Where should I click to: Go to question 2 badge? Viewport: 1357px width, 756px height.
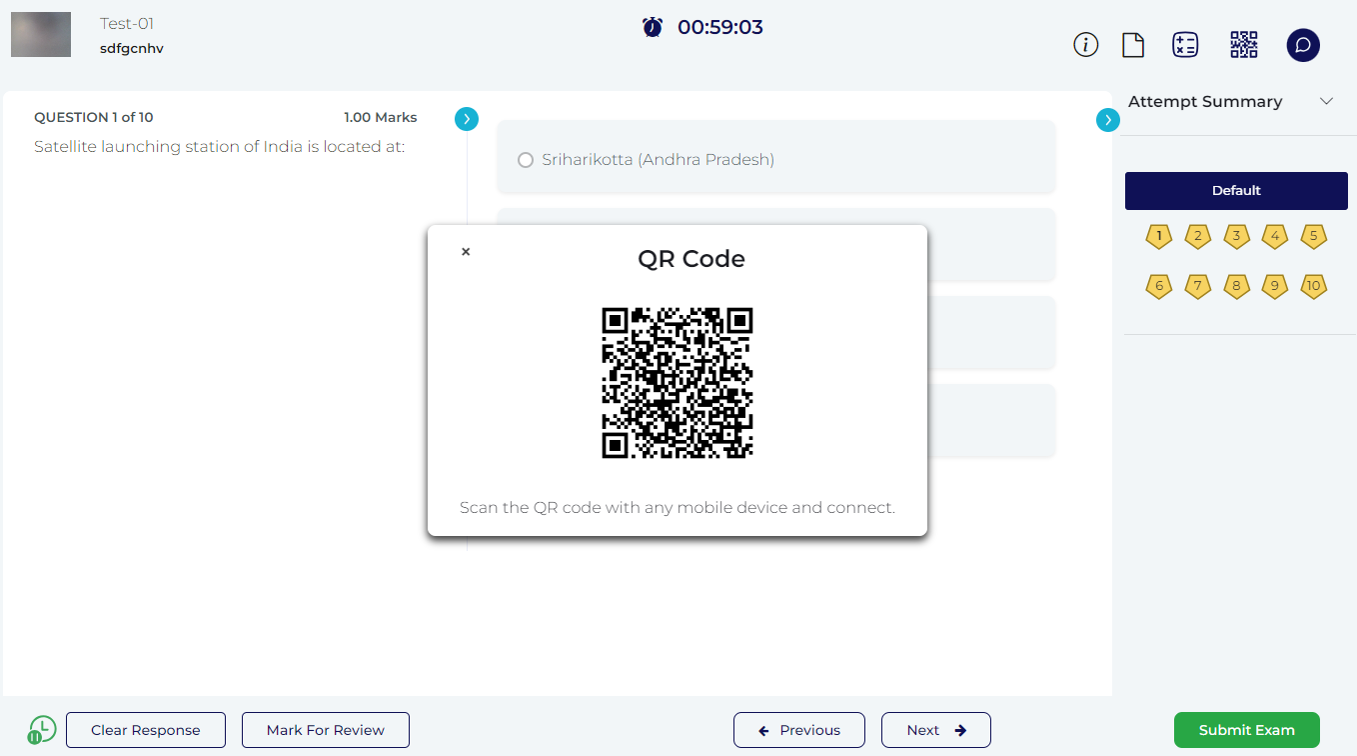(1197, 237)
